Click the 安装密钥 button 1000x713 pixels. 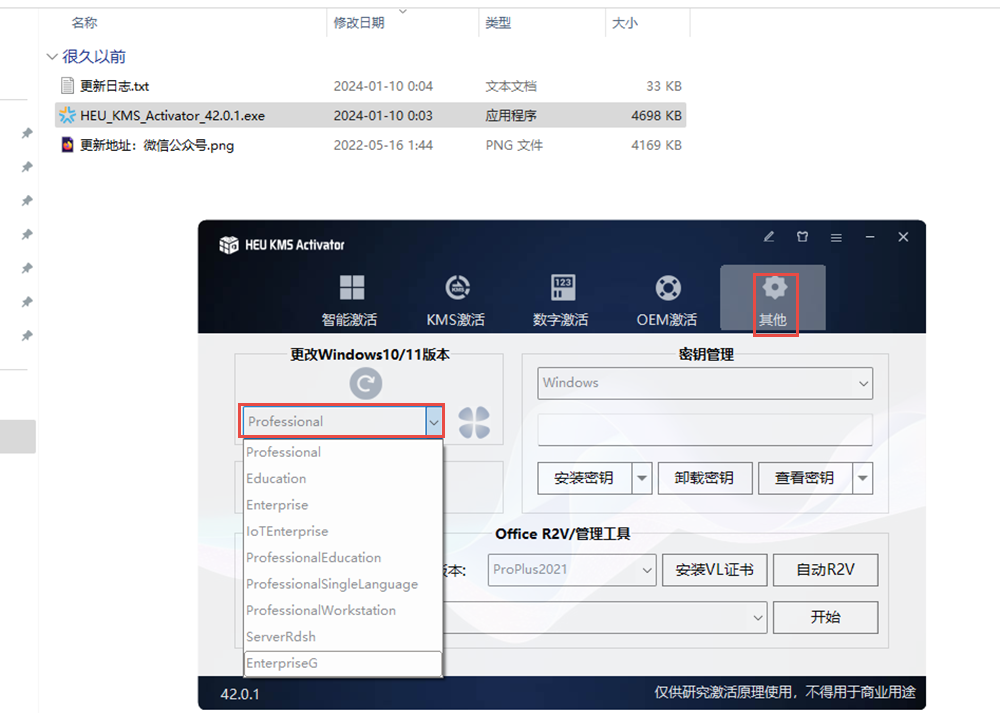click(x=584, y=478)
